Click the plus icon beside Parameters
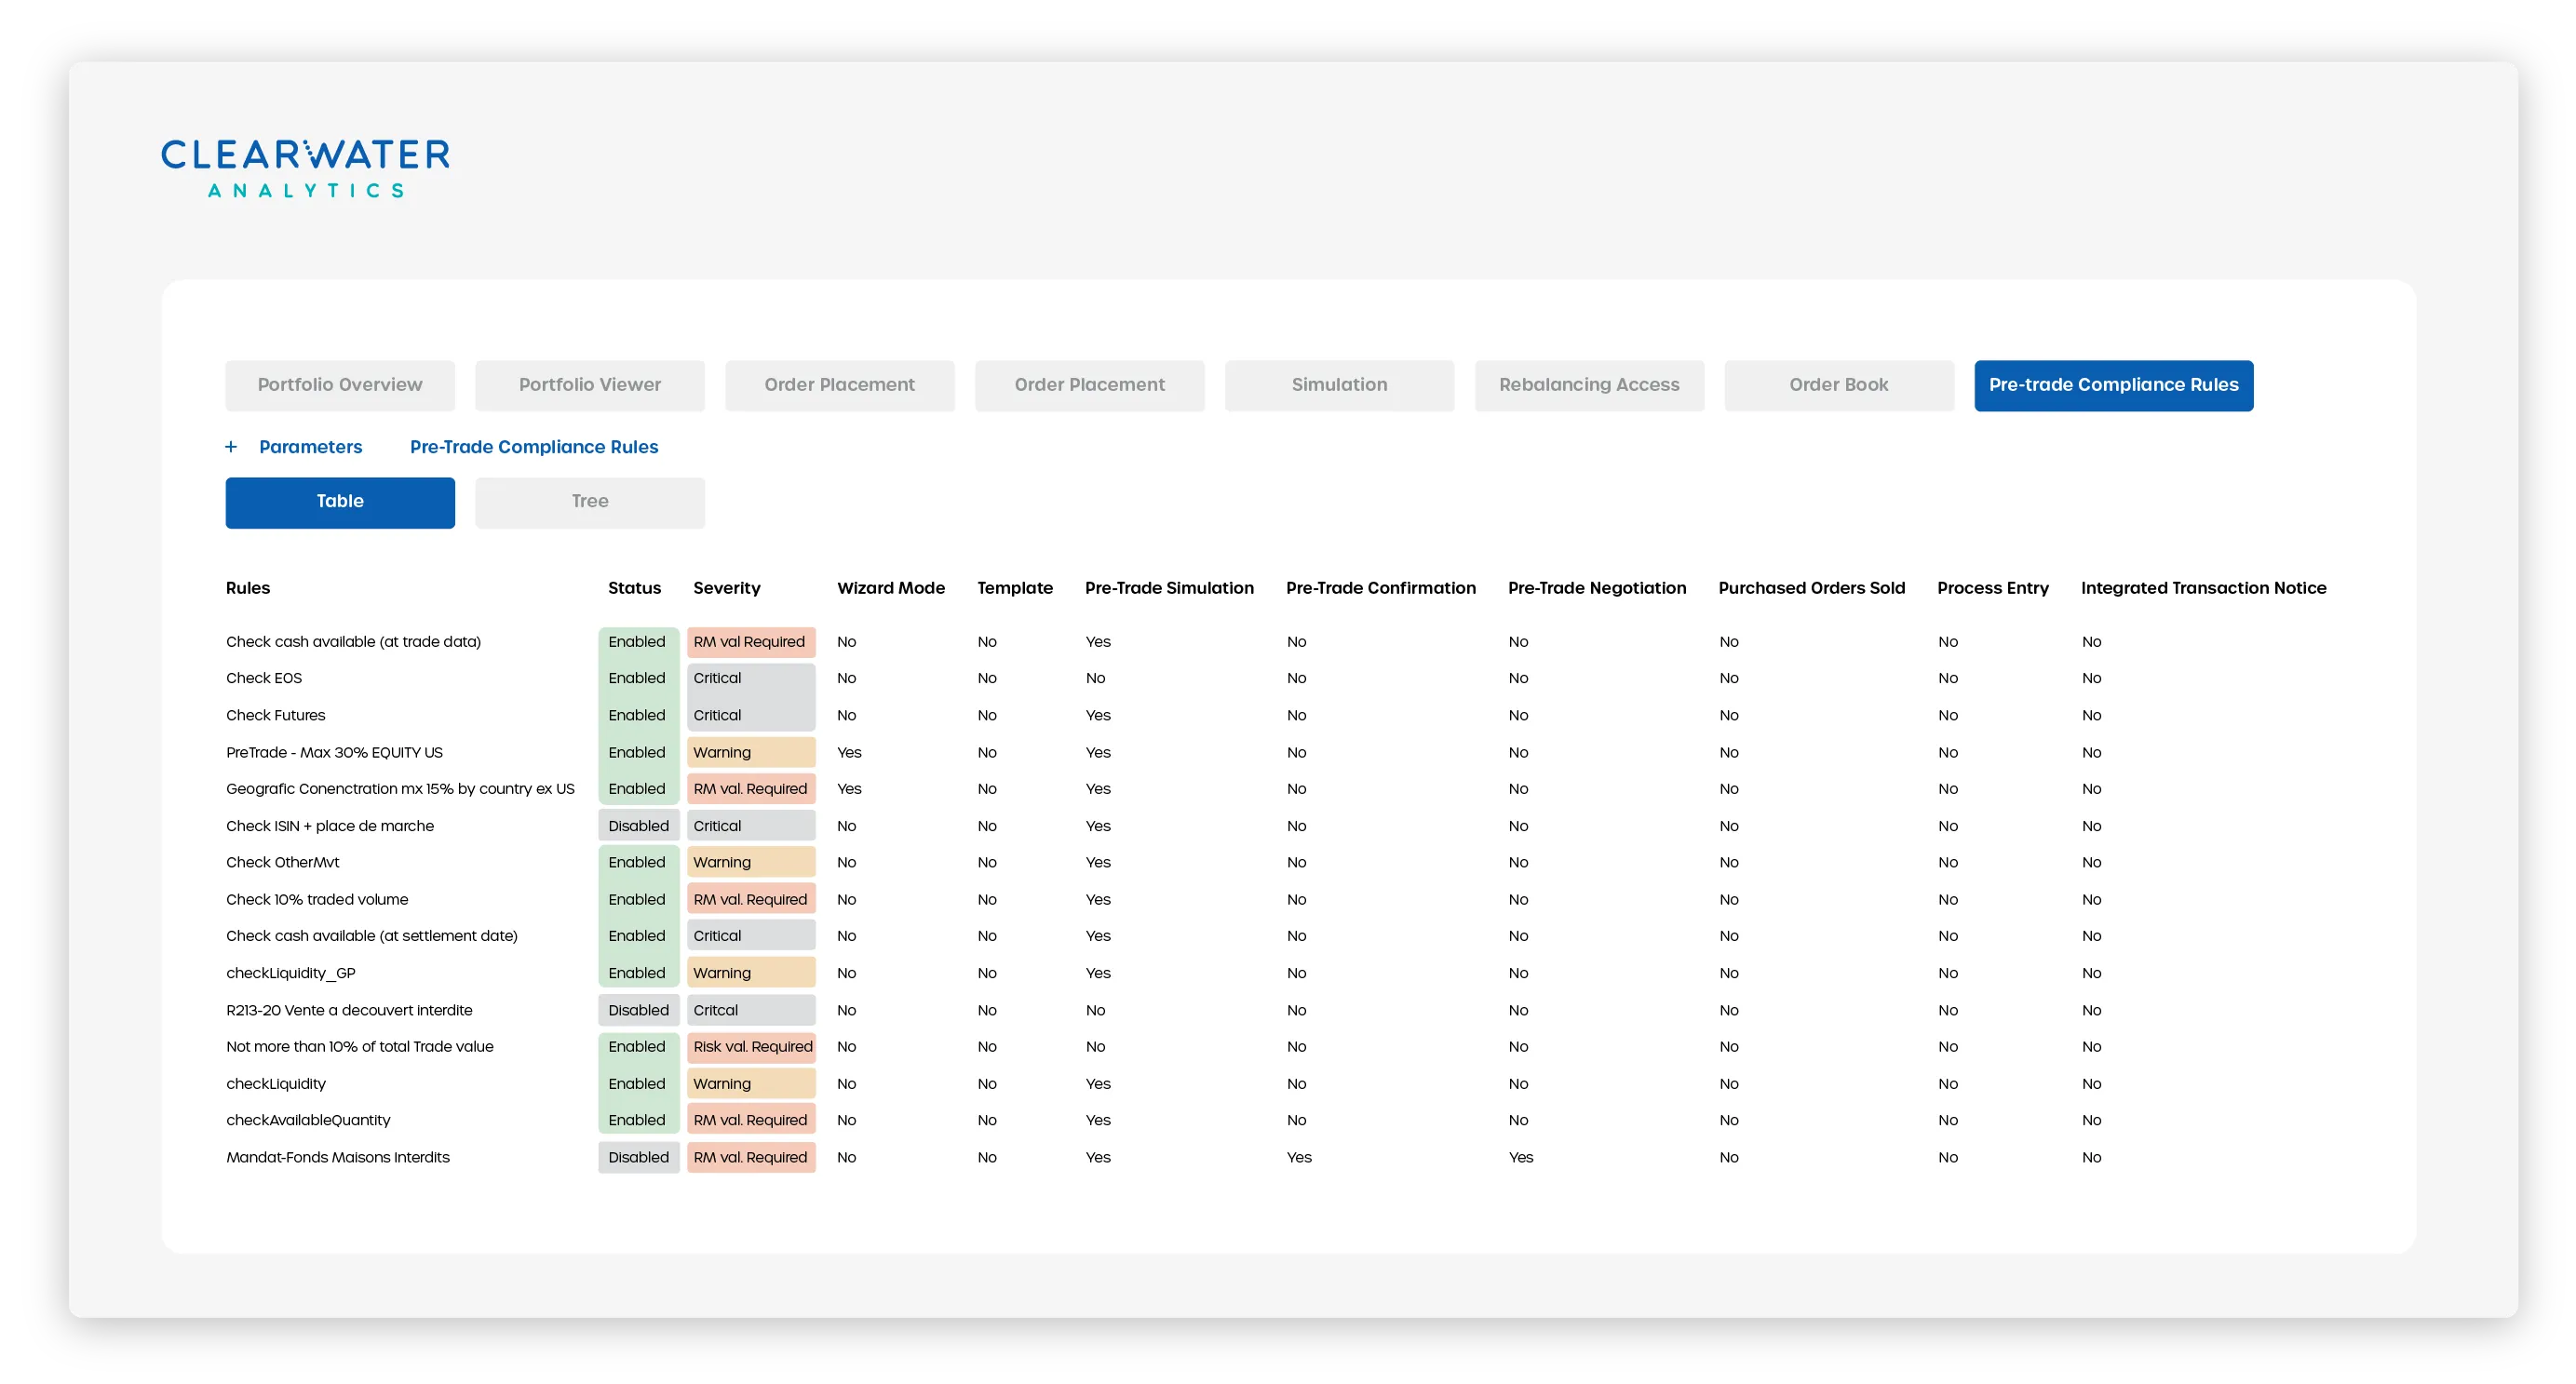The height and width of the screenshot is (1384, 2576). click(231, 447)
